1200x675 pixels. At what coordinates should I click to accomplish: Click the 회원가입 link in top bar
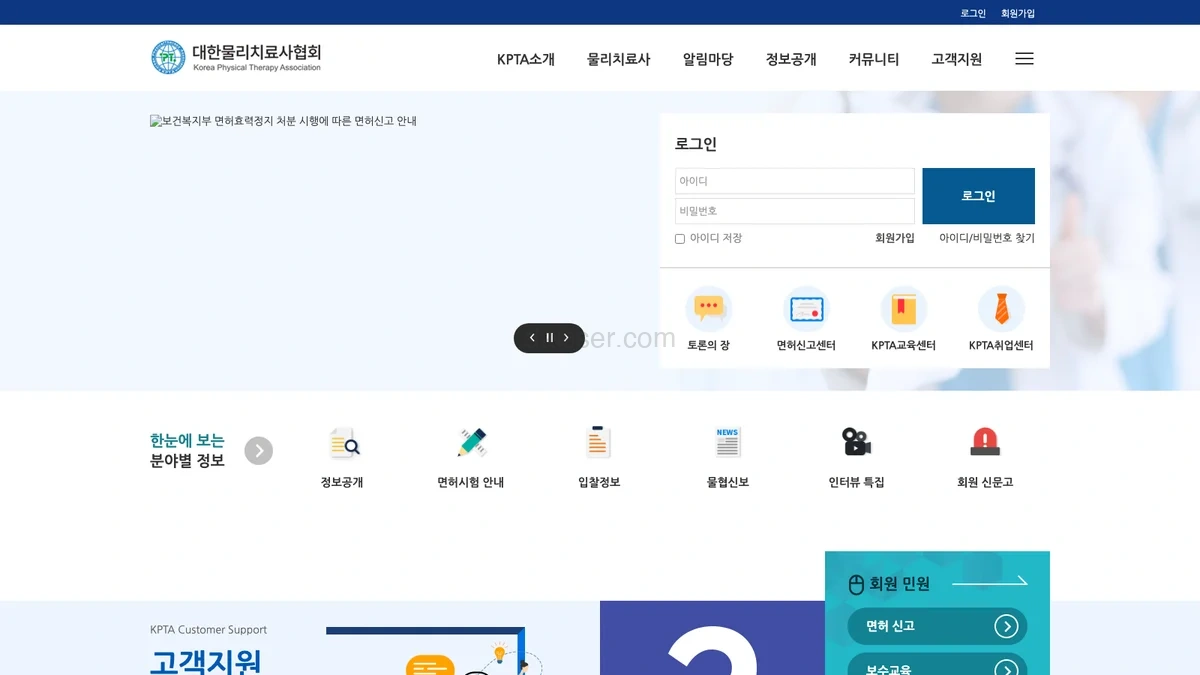pos(1018,13)
